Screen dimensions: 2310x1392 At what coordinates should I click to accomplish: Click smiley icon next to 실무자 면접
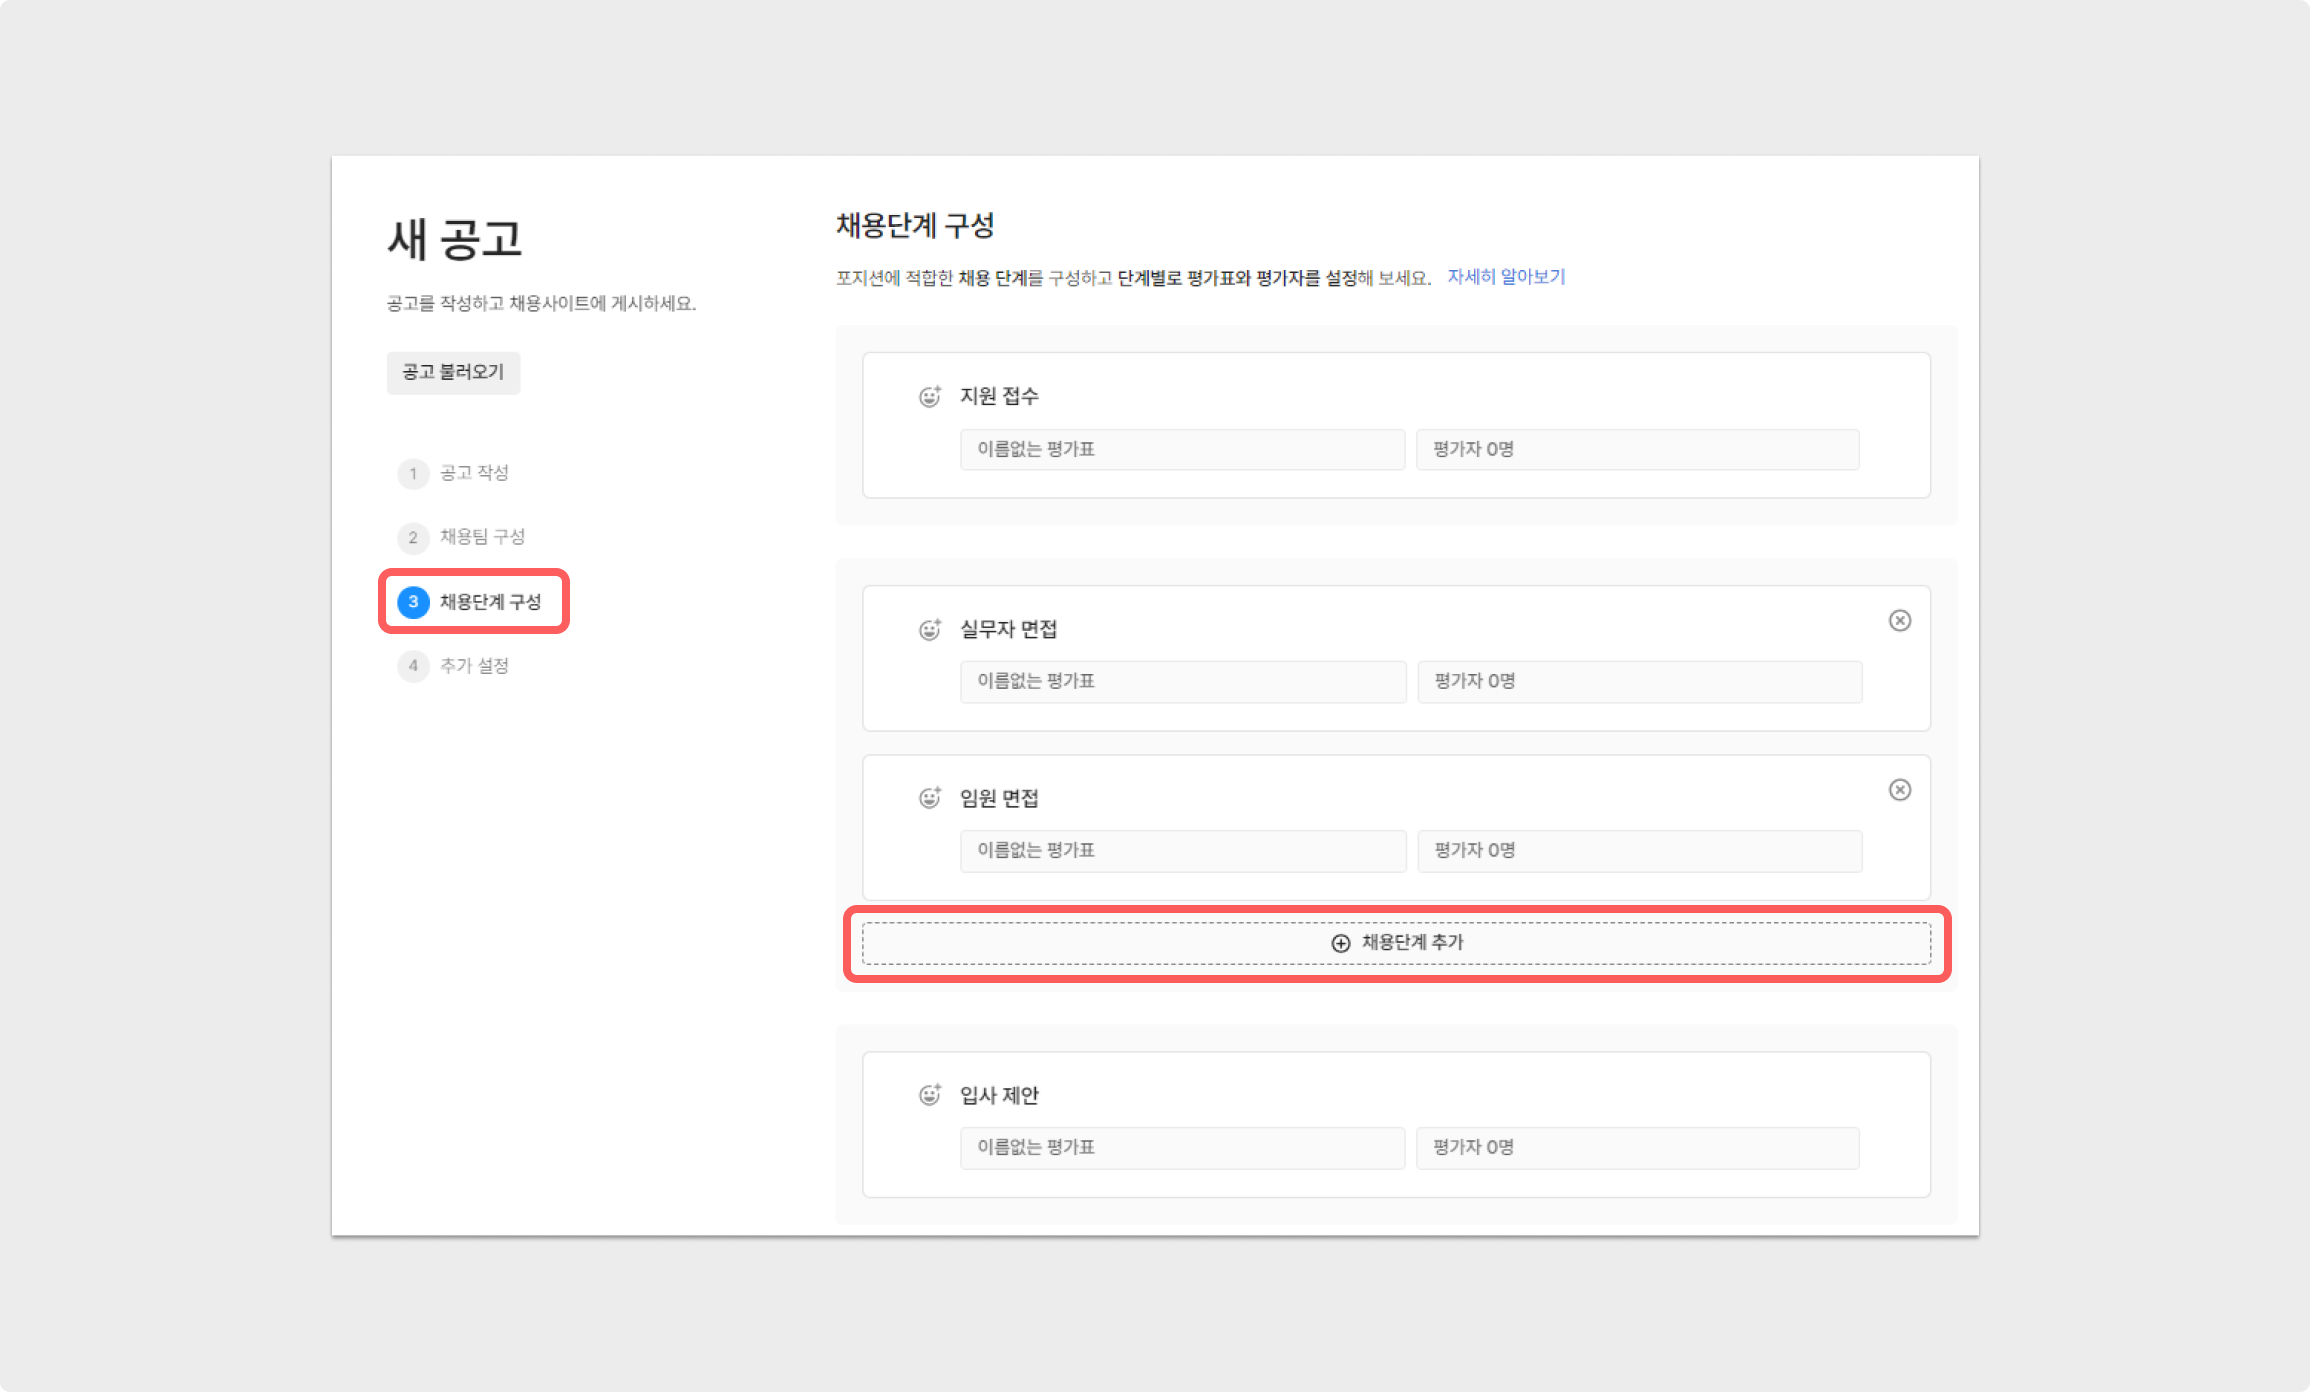click(x=929, y=630)
